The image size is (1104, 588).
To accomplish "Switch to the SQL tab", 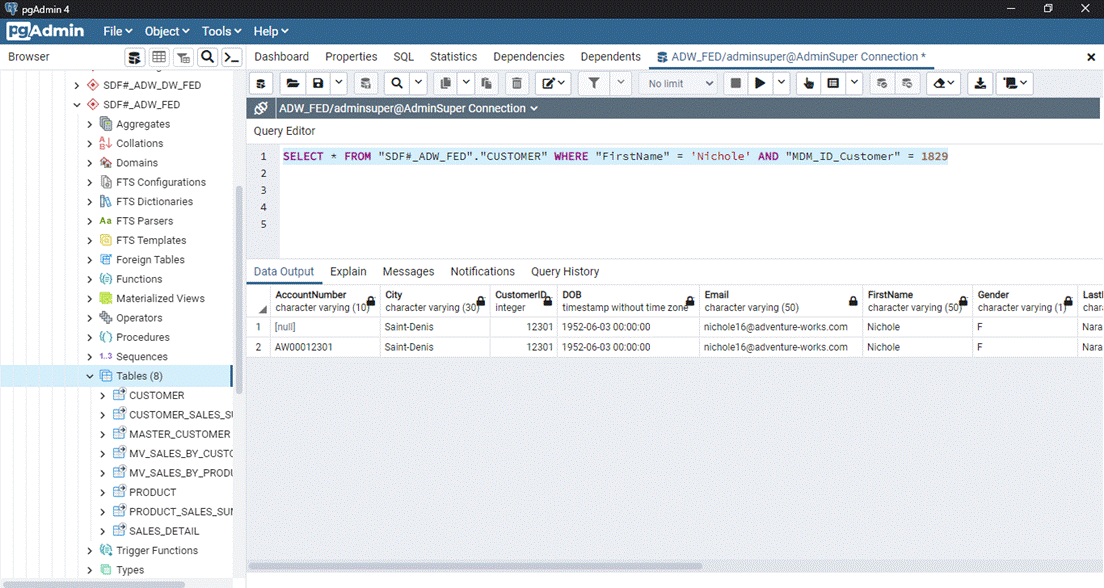I will 403,57.
